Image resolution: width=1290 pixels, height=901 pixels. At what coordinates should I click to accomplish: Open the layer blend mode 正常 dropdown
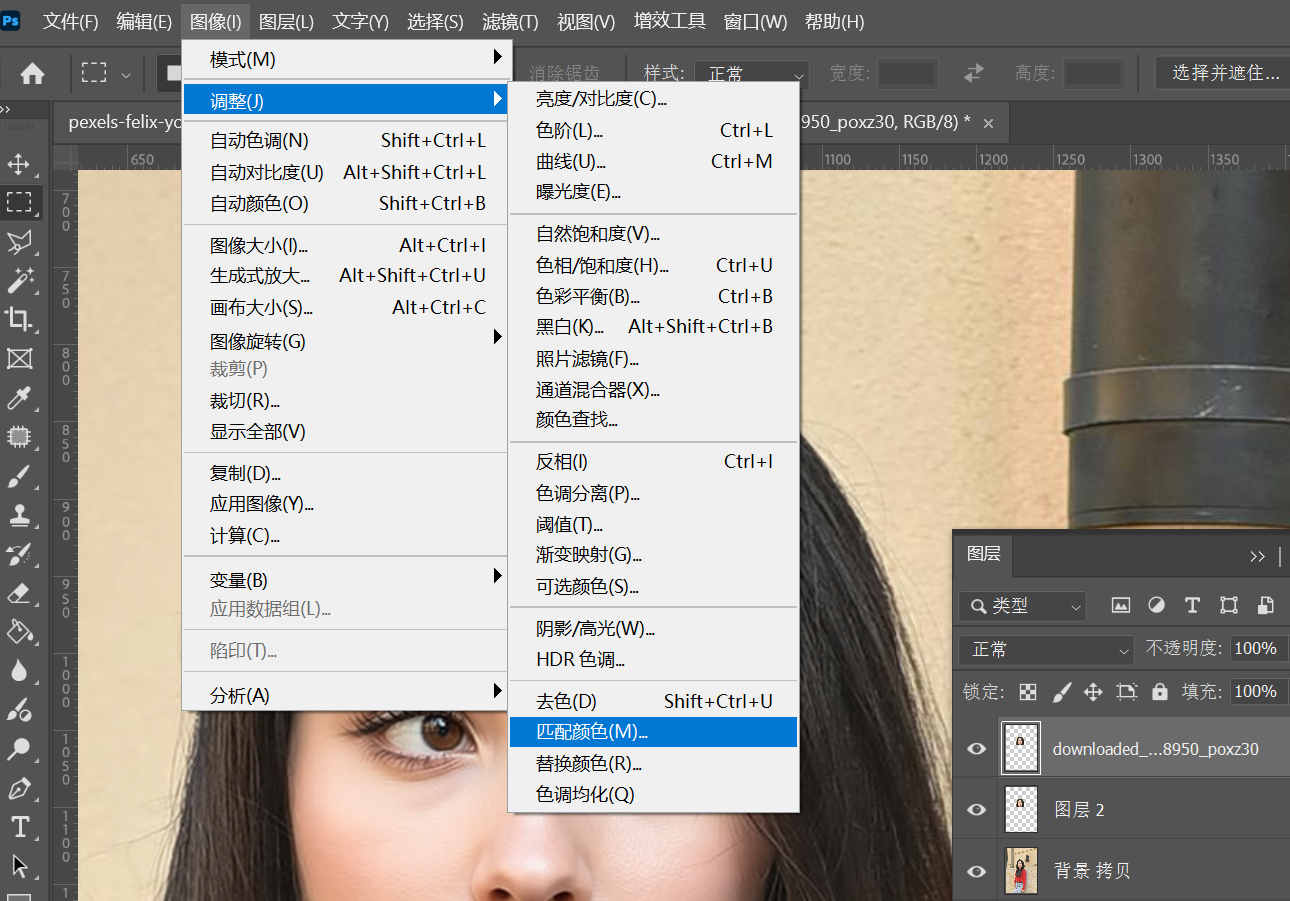tap(1045, 650)
